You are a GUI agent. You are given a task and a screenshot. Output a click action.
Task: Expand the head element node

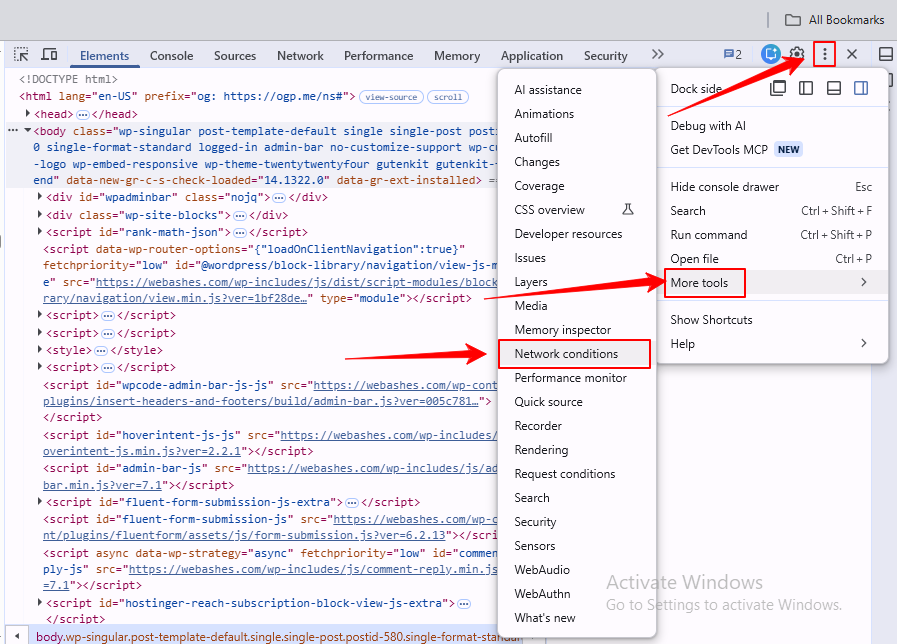click(x=27, y=113)
